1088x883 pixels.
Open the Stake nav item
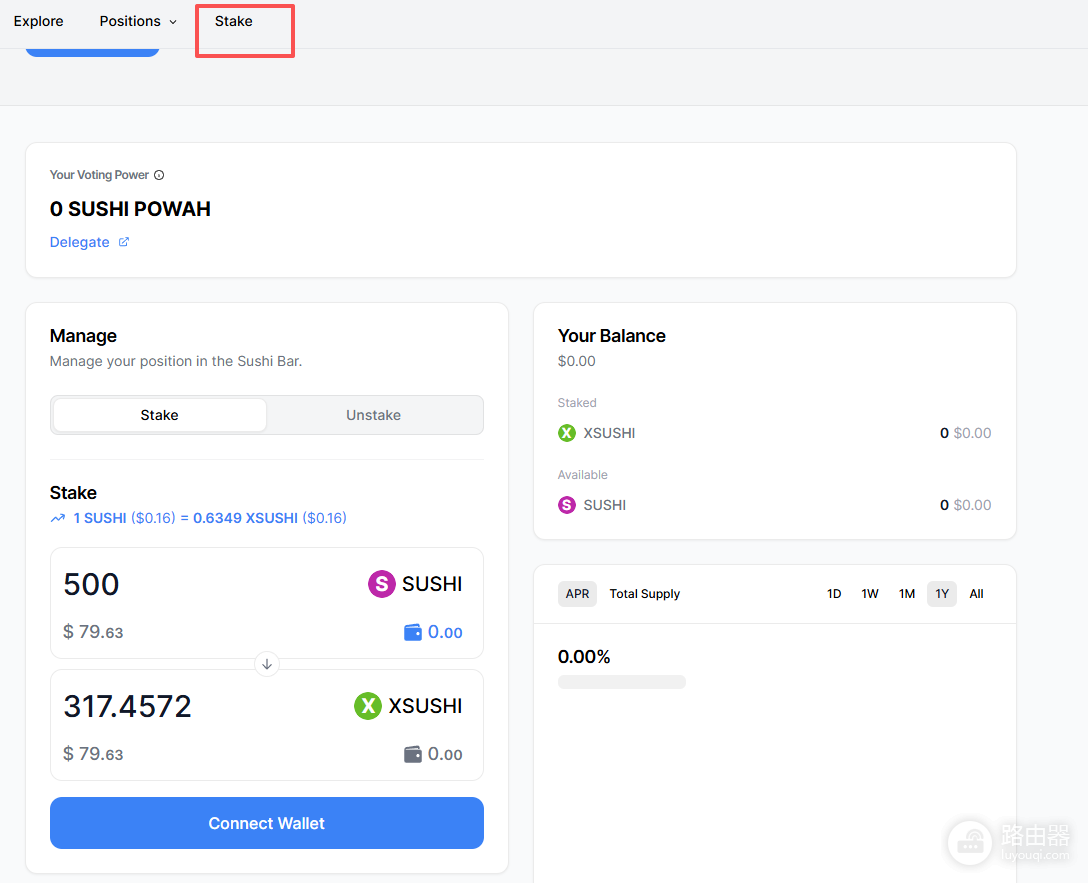point(234,22)
